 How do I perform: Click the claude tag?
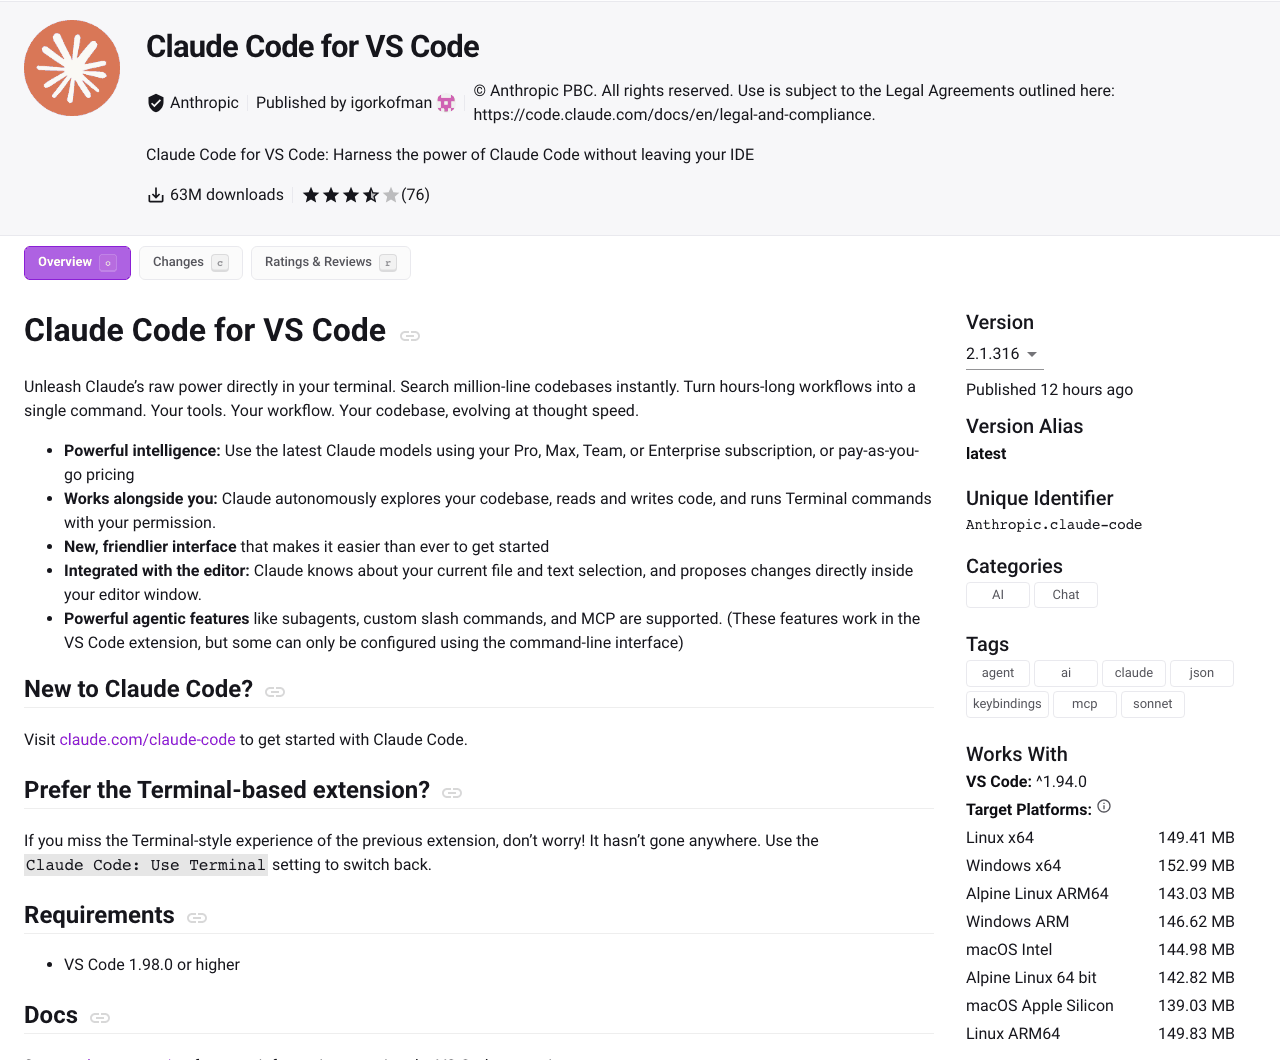[x=1134, y=673]
